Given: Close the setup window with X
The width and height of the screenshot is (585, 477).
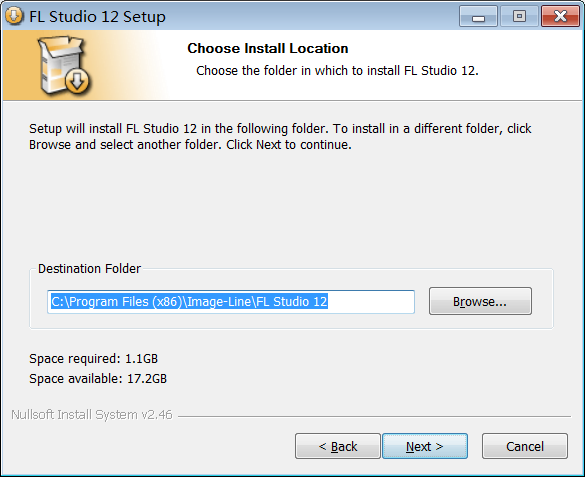Looking at the screenshot, I should [560, 16].
